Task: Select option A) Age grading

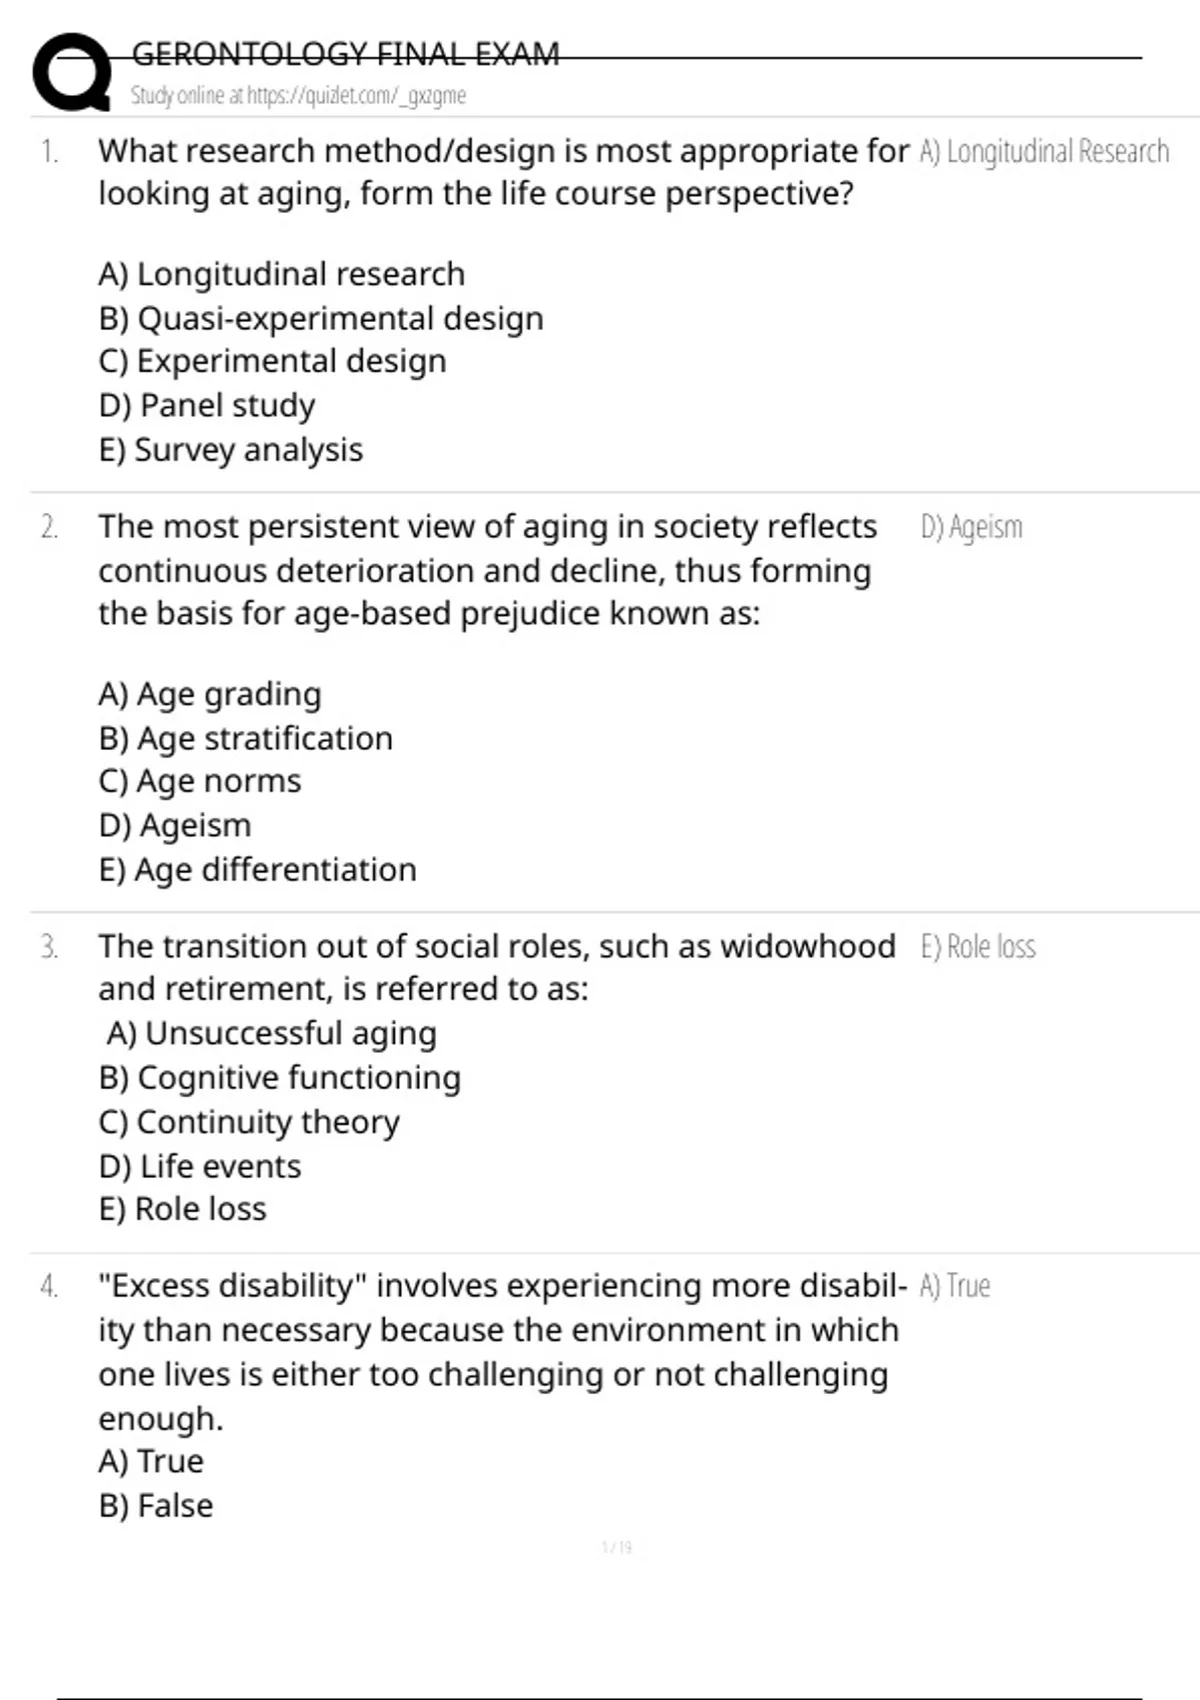Action: tap(210, 694)
